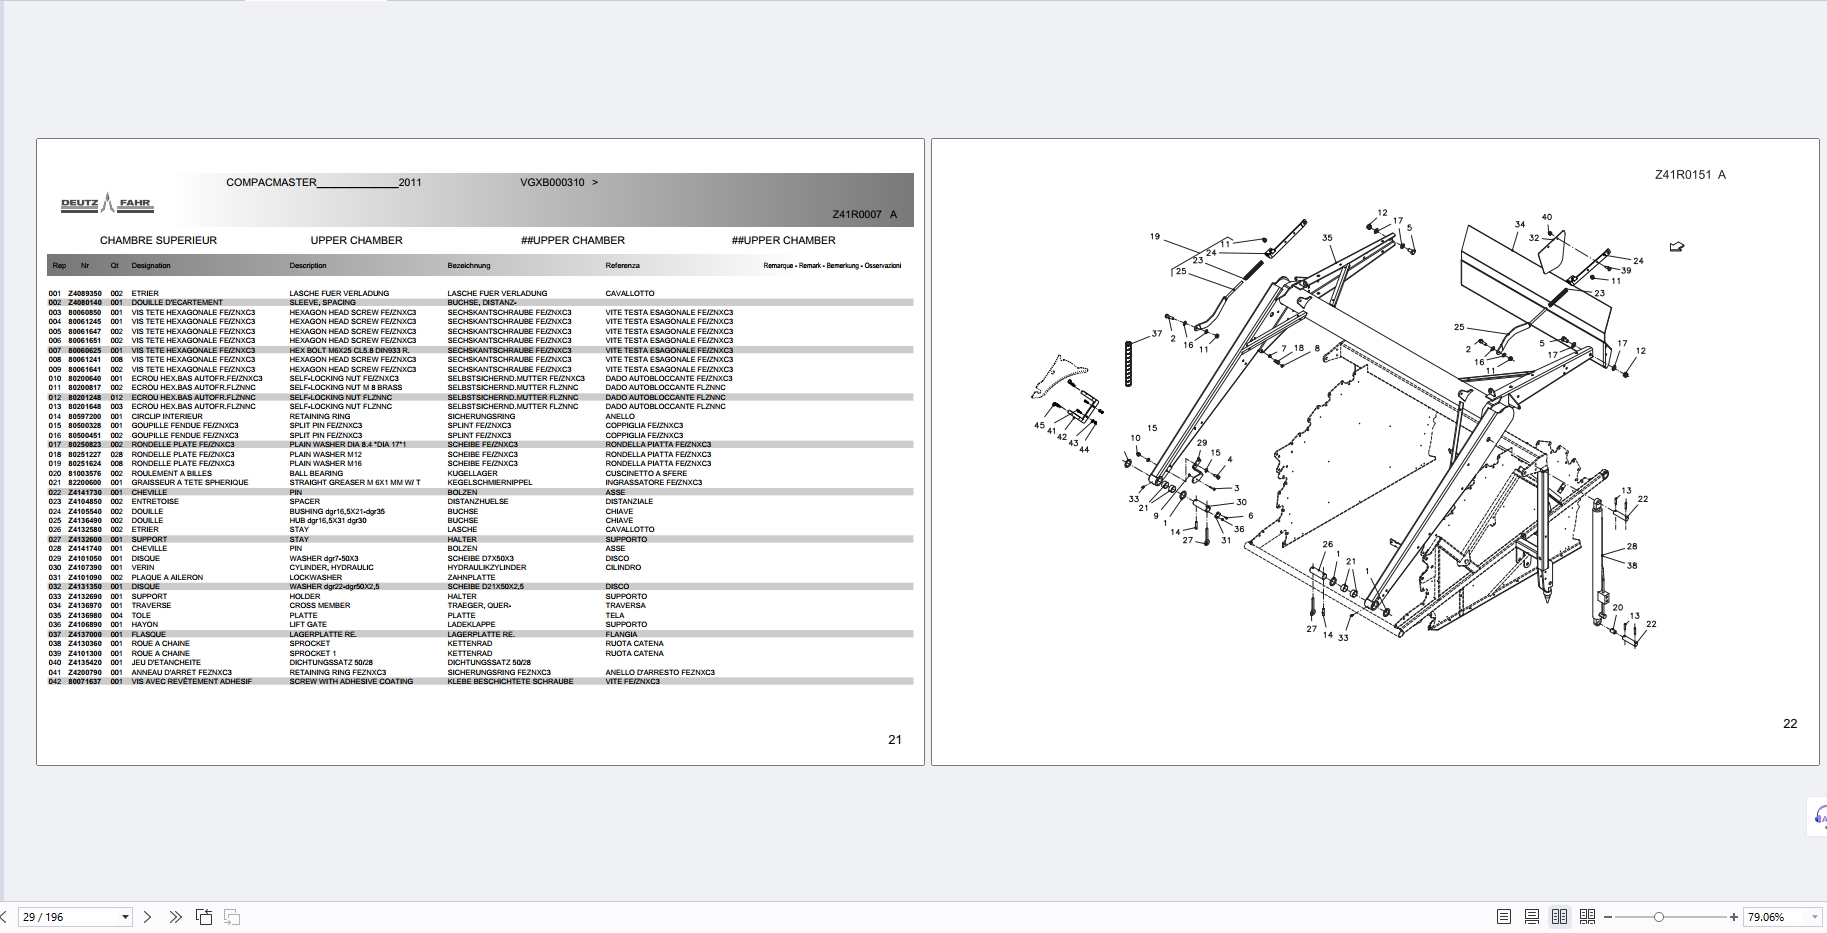Image resolution: width=1827 pixels, height=933 pixels.
Task: Click the zoom slider handle
Action: tap(1659, 917)
